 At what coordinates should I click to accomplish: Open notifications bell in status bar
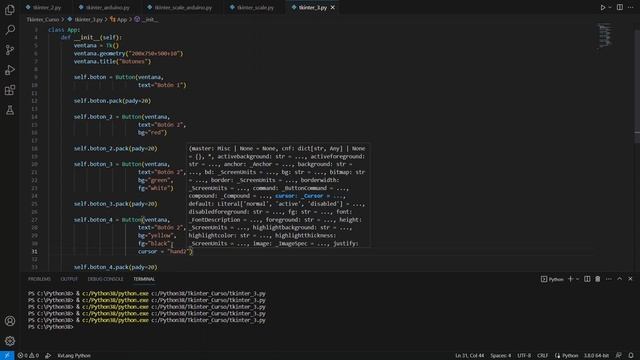(631, 356)
